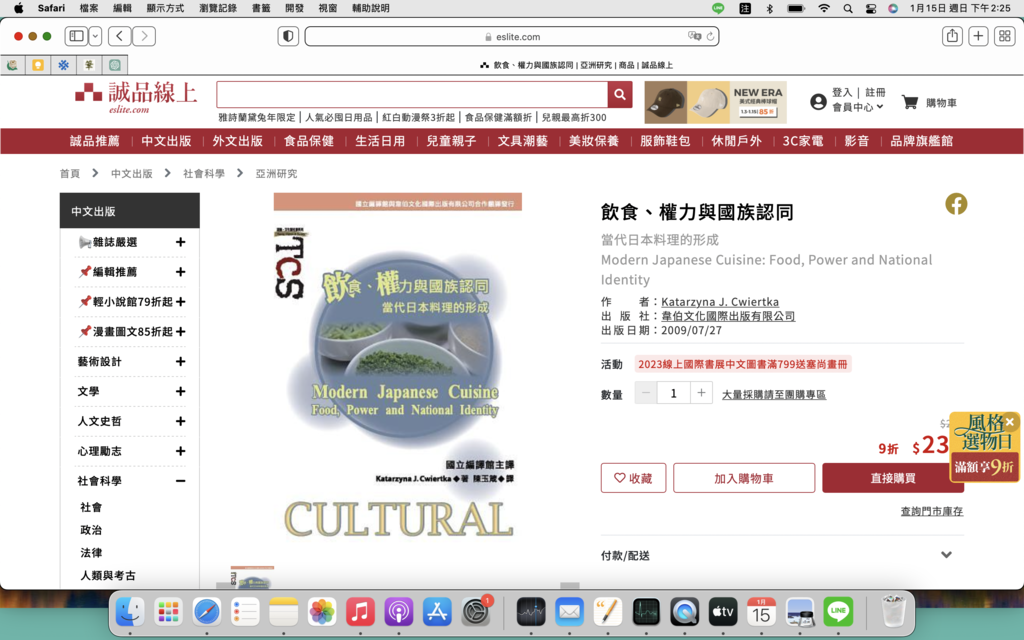
Task: Open a new tab with plus icon
Action: coord(978,36)
